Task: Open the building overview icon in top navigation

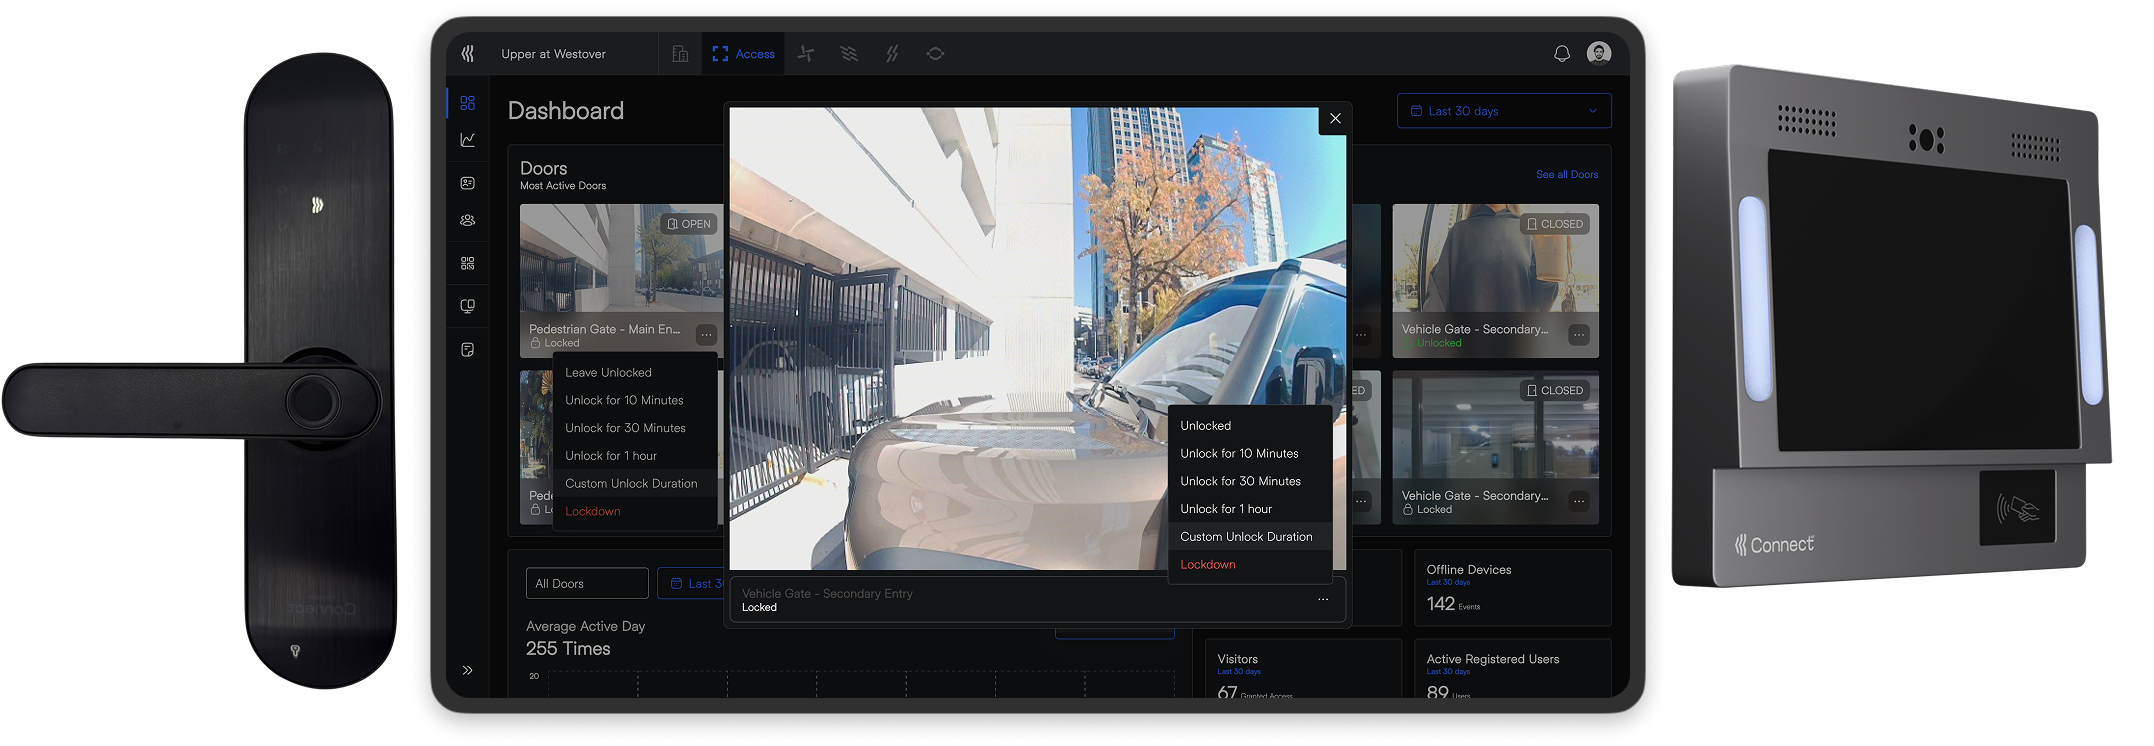Action: tap(680, 54)
